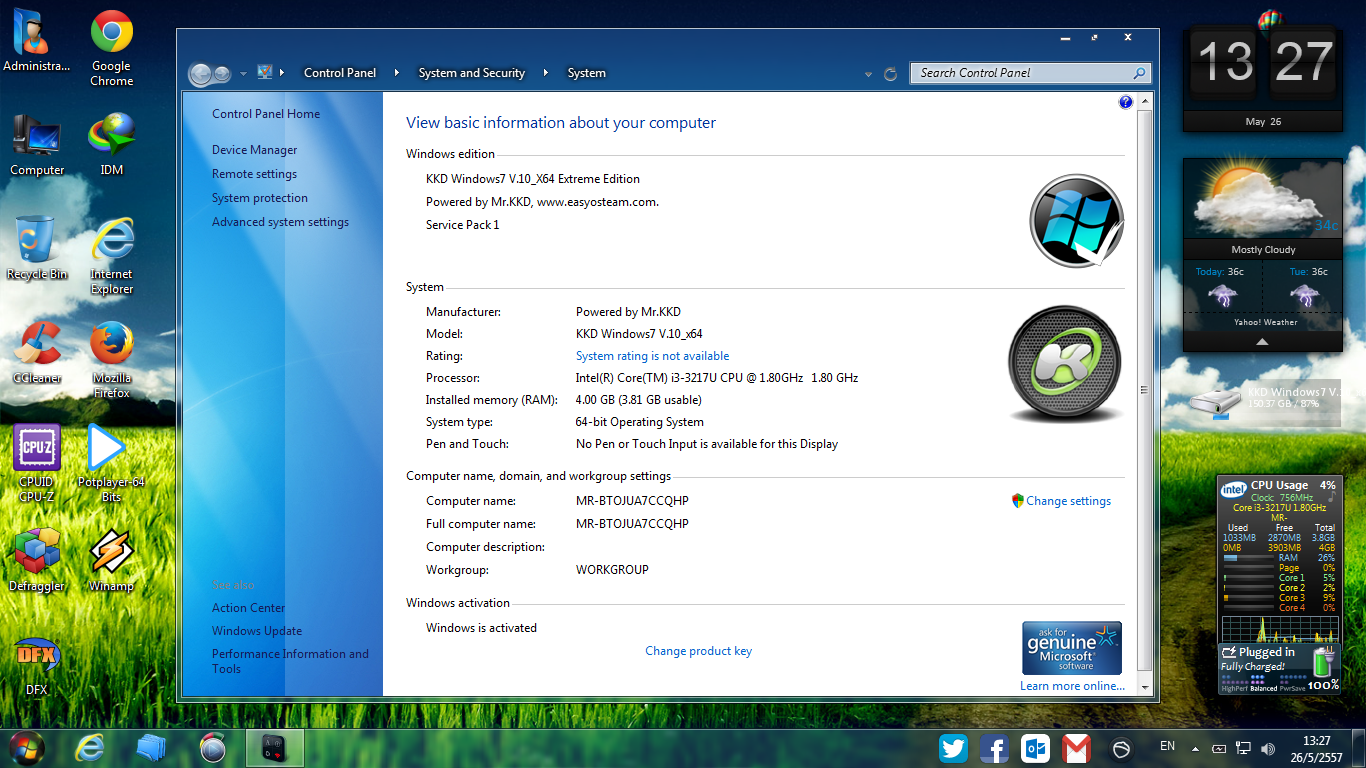
Task: Open the Windows Start menu orb
Action: (27, 747)
